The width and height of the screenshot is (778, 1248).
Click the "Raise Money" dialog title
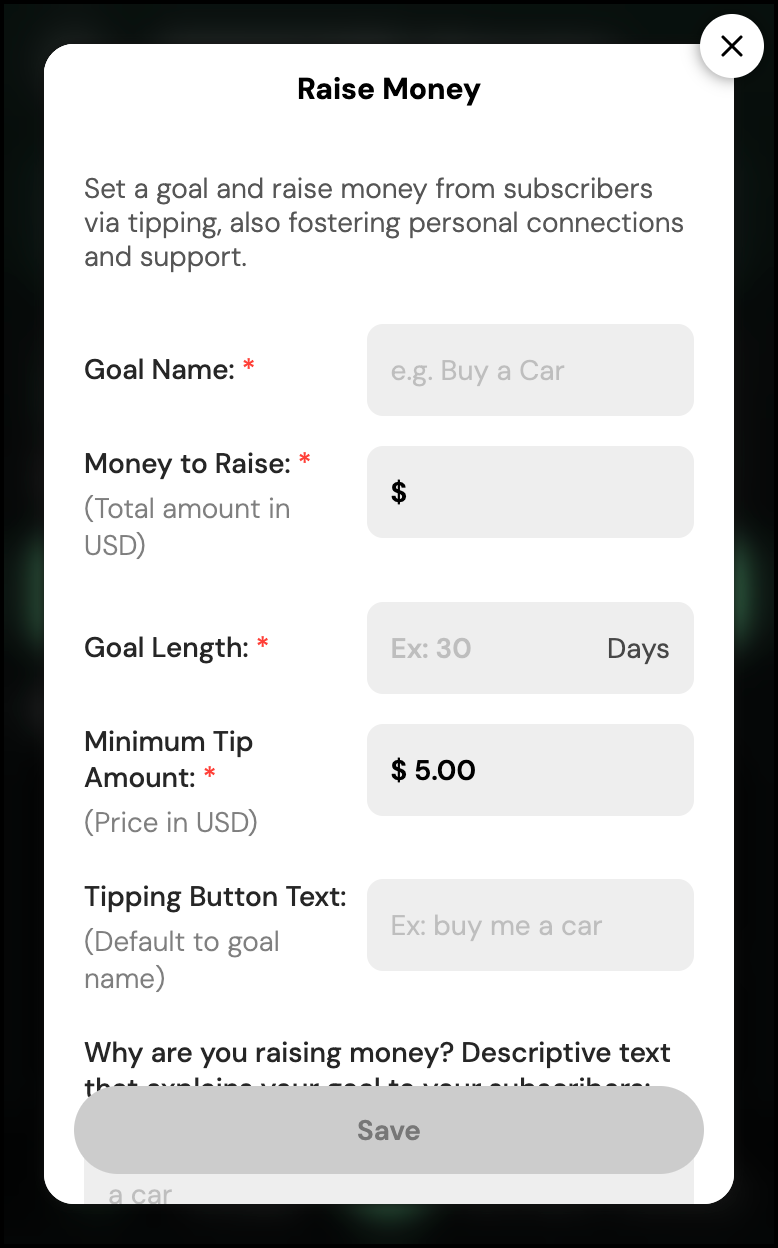(389, 89)
